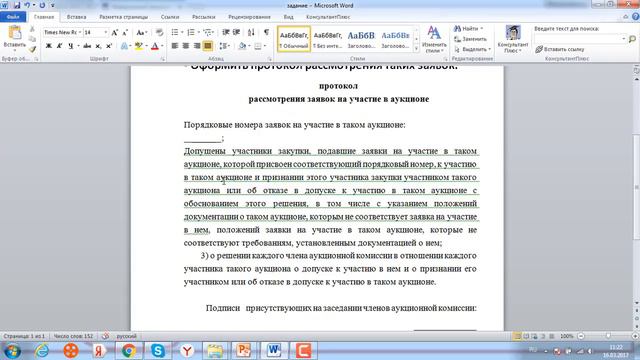Click Изменить стили button

(x=434, y=39)
